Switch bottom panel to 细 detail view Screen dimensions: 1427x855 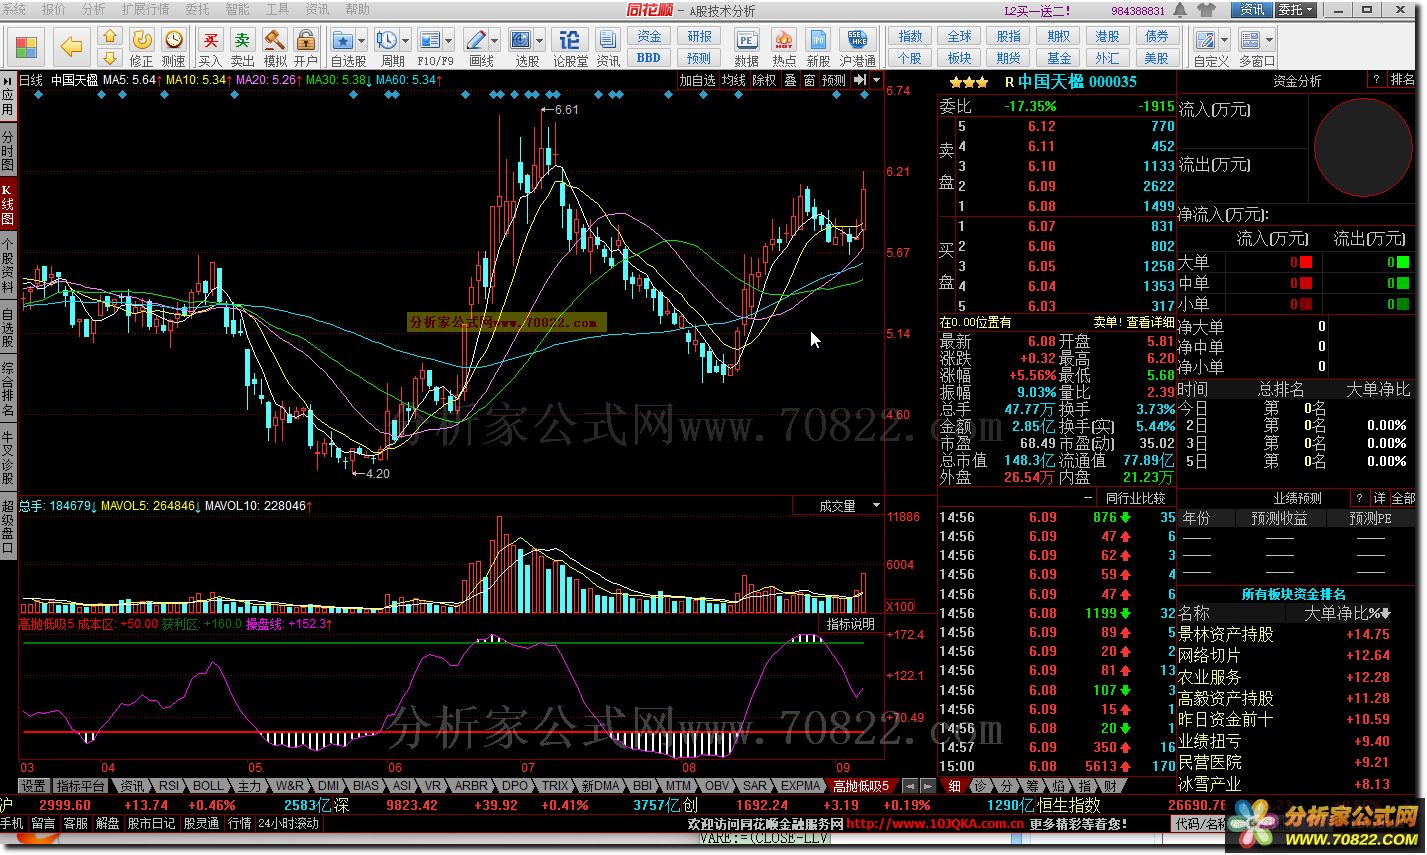click(x=955, y=786)
